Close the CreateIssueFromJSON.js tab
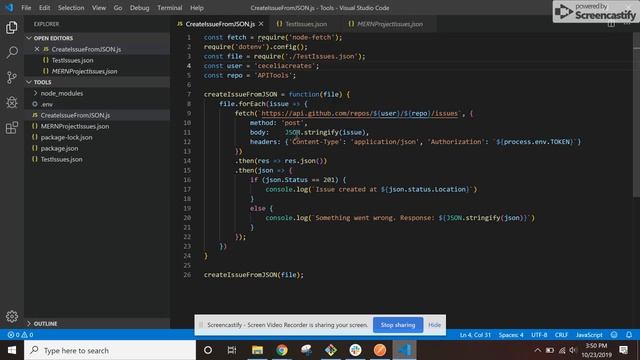The width and height of the screenshot is (640, 360). point(261,24)
